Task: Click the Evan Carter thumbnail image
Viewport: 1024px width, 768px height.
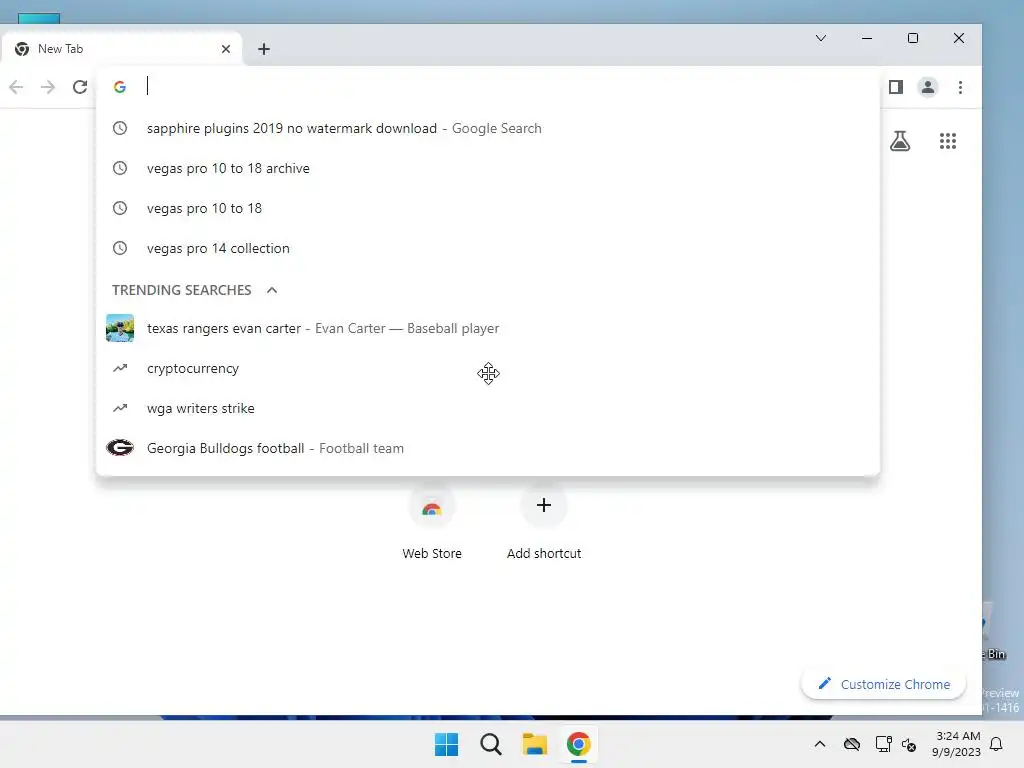Action: pyautogui.click(x=120, y=328)
